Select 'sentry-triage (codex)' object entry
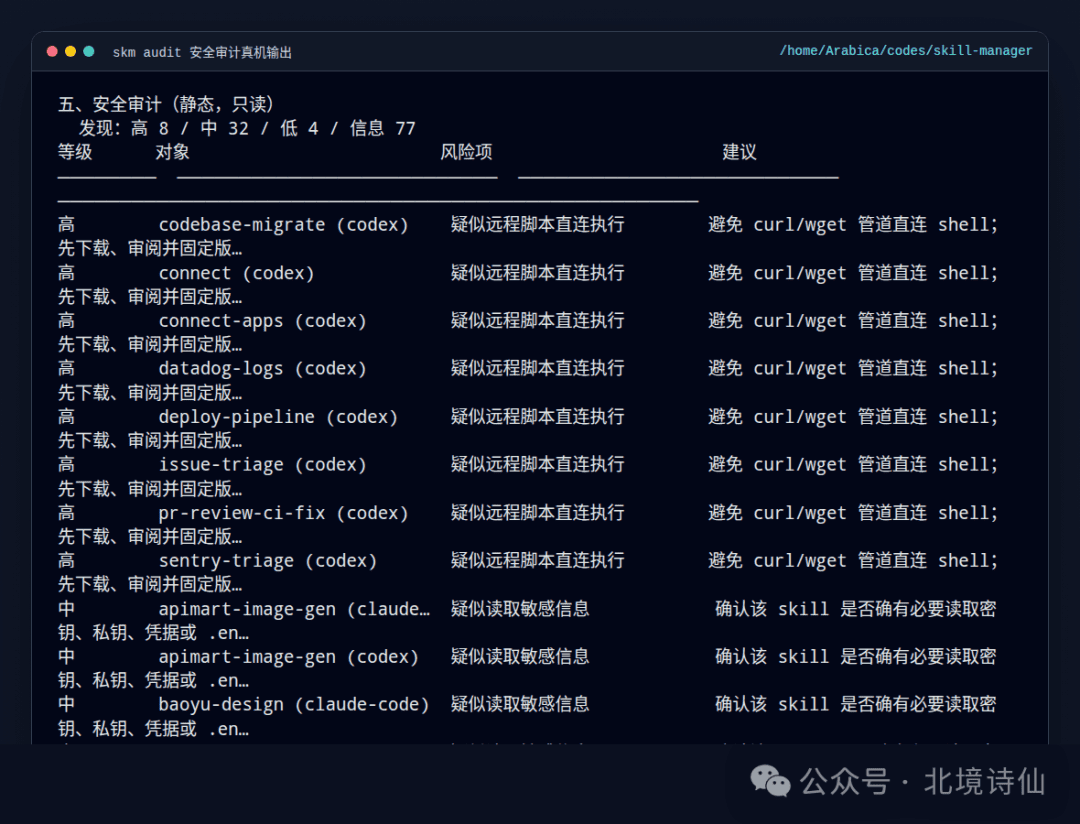This screenshot has height=824, width=1080. (268, 561)
